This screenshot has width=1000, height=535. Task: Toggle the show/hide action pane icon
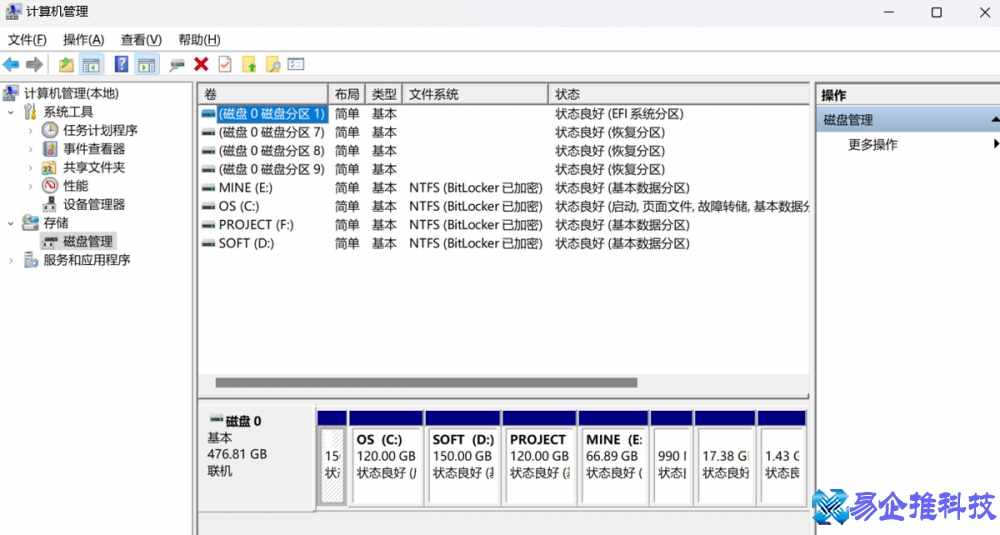147,65
